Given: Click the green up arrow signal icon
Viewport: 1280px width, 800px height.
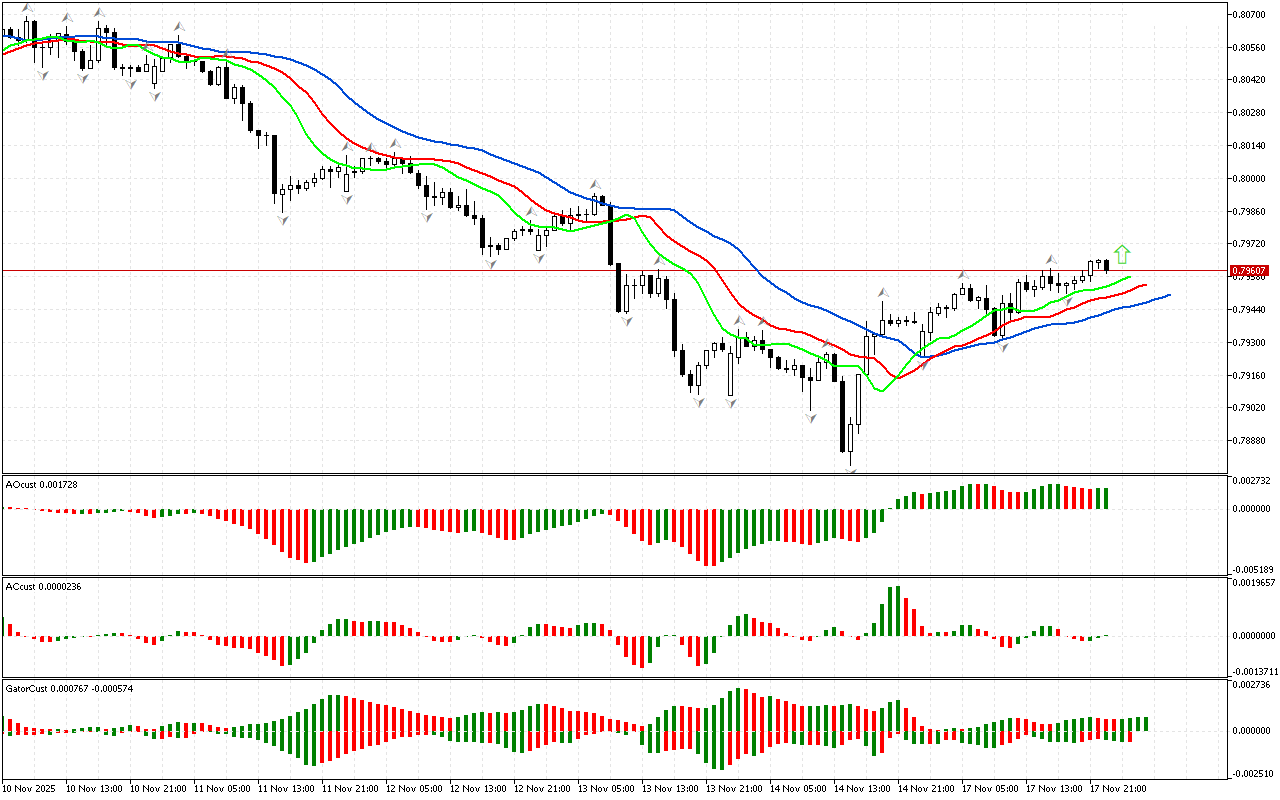Looking at the screenshot, I should [1123, 254].
